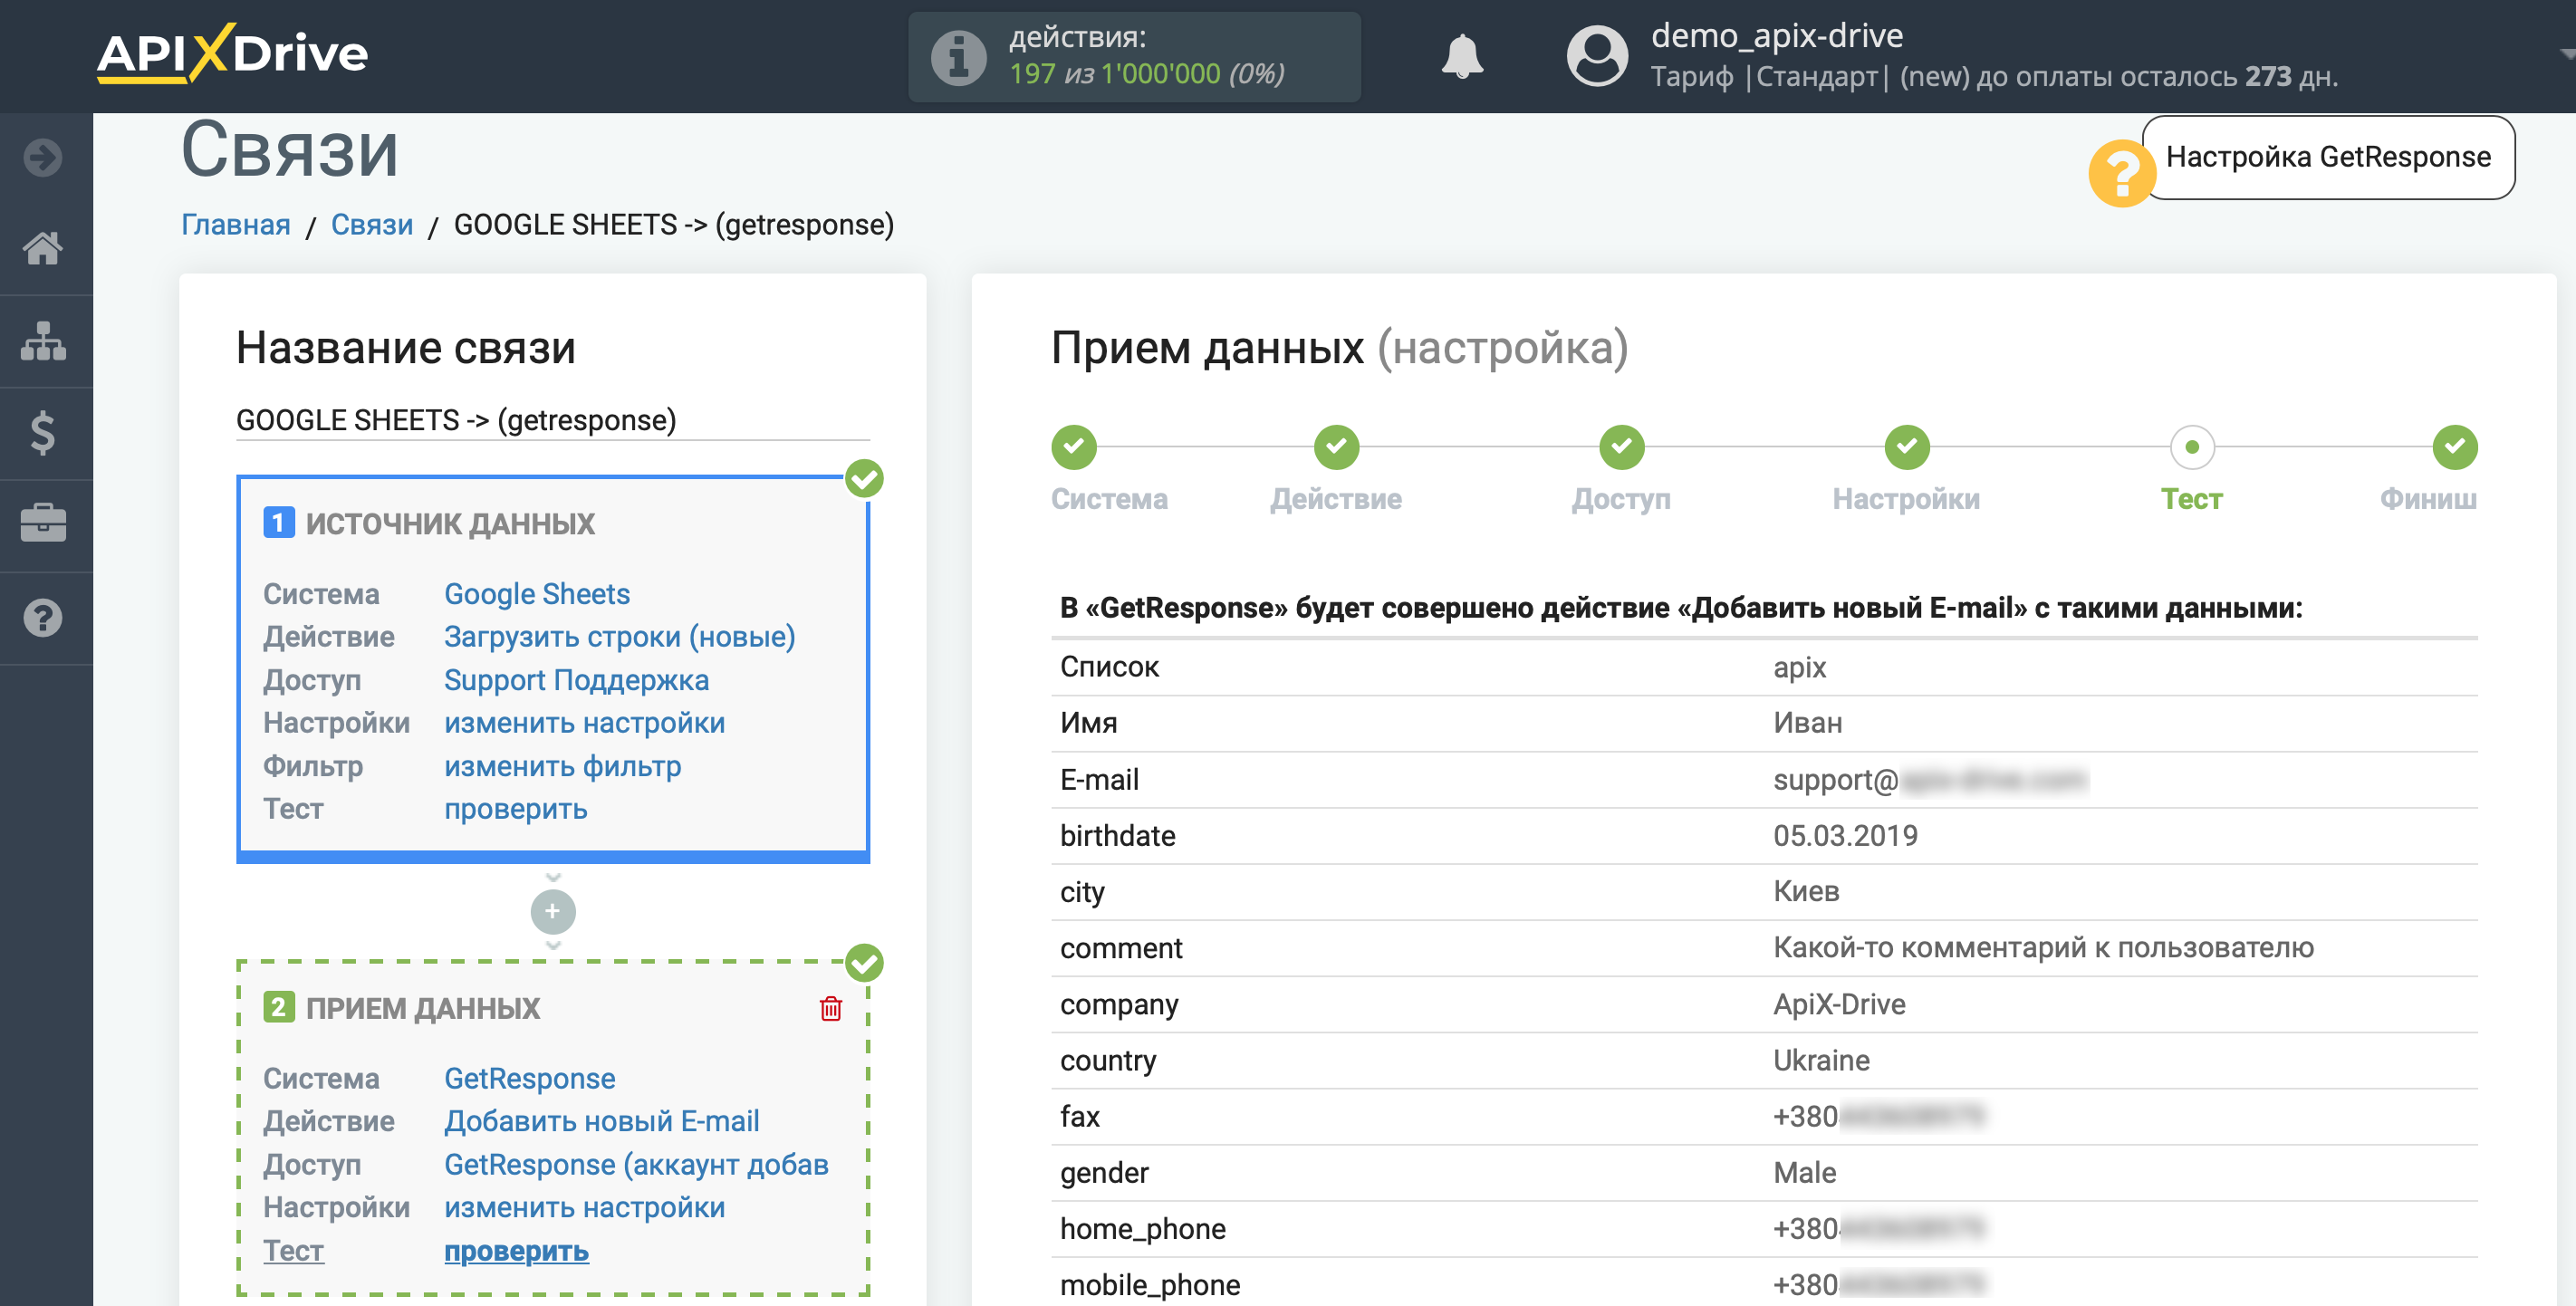Click the city value Киев
2576x1306 pixels.
point(1806,891)
